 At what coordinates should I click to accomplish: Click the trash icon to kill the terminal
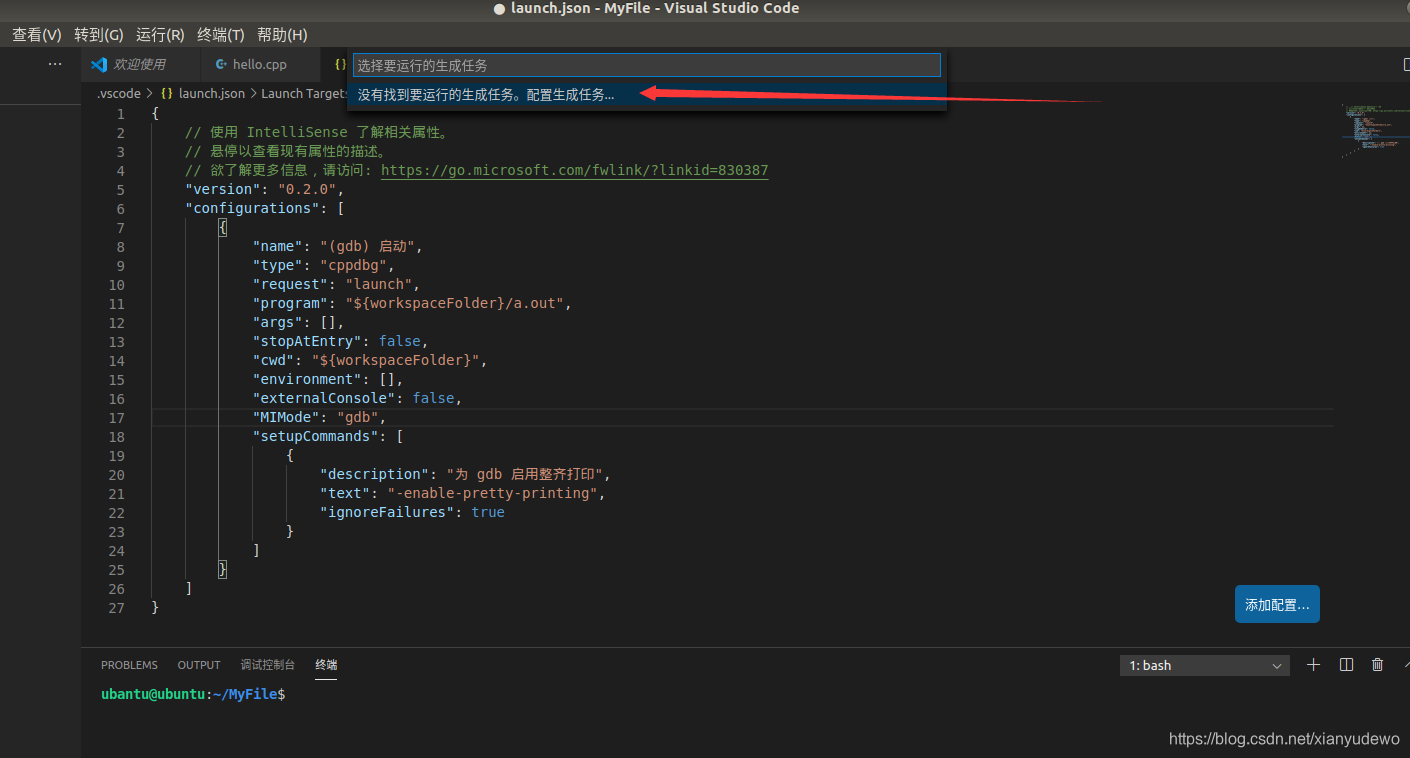[1378, 665]
